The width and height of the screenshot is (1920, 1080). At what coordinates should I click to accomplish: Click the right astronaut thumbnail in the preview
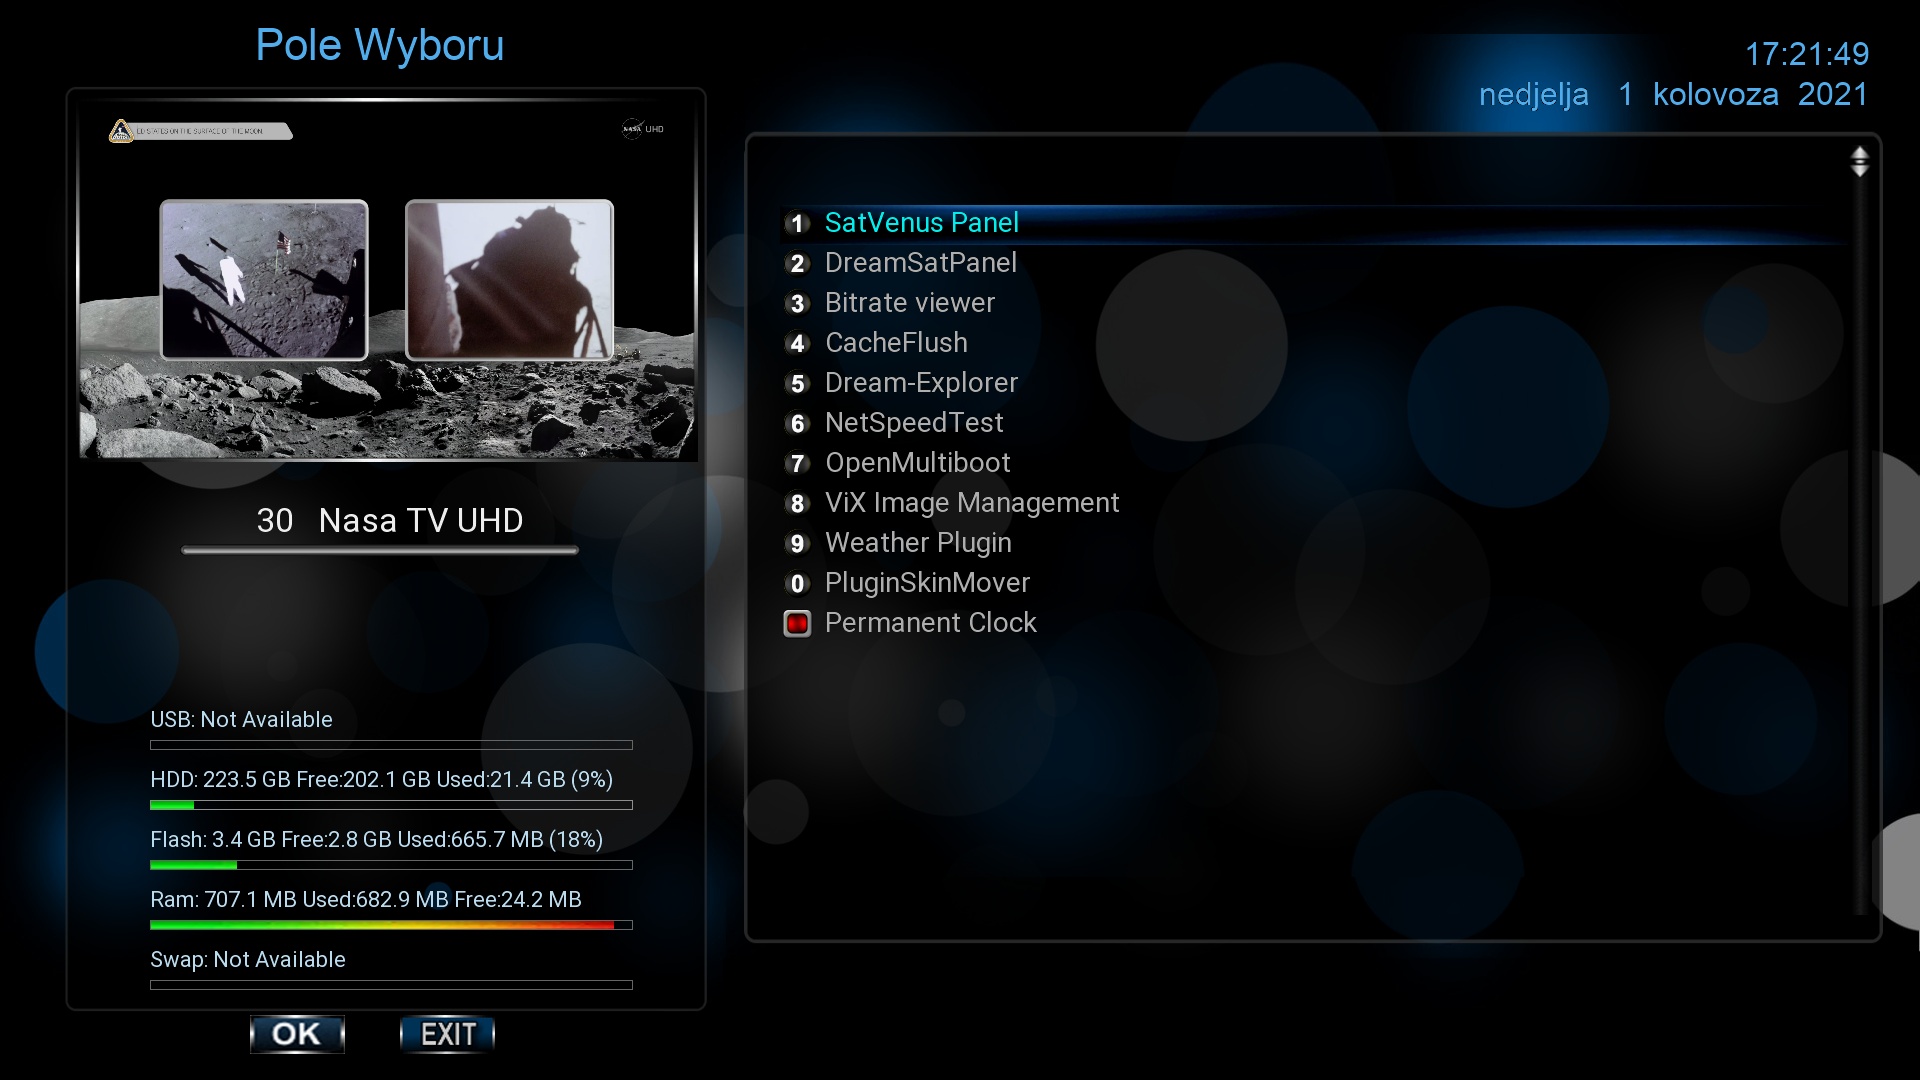point(509,280)
